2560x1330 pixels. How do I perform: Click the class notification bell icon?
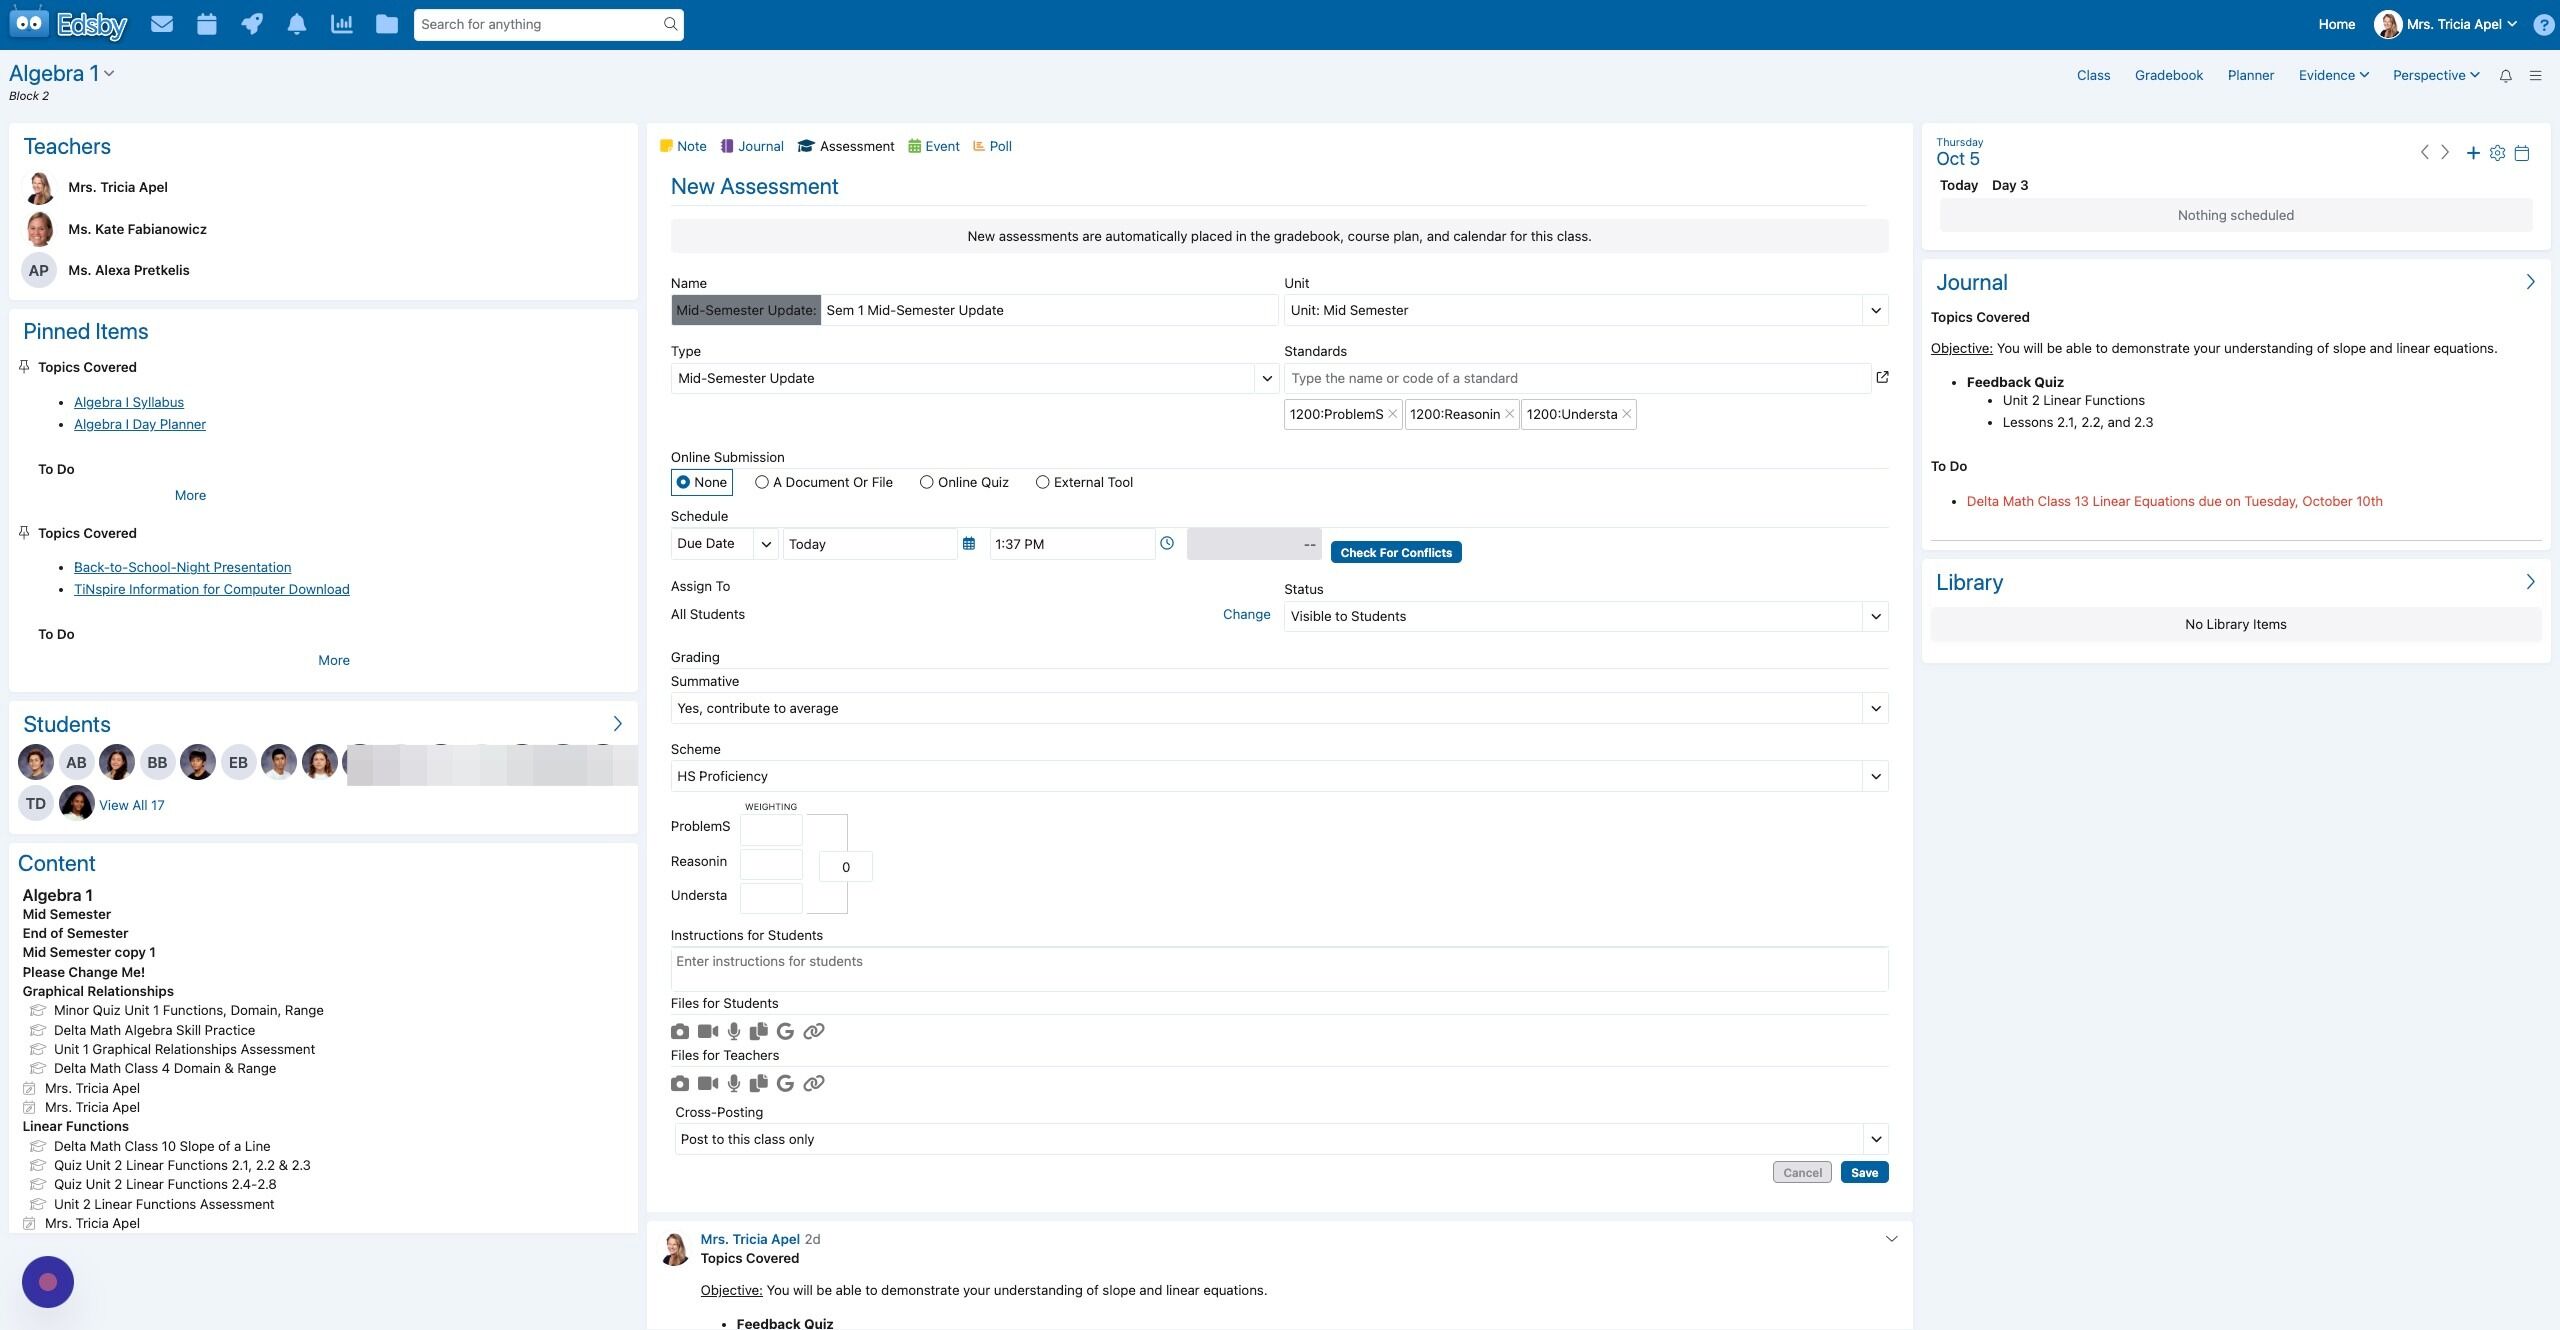tap(2506, 76)
